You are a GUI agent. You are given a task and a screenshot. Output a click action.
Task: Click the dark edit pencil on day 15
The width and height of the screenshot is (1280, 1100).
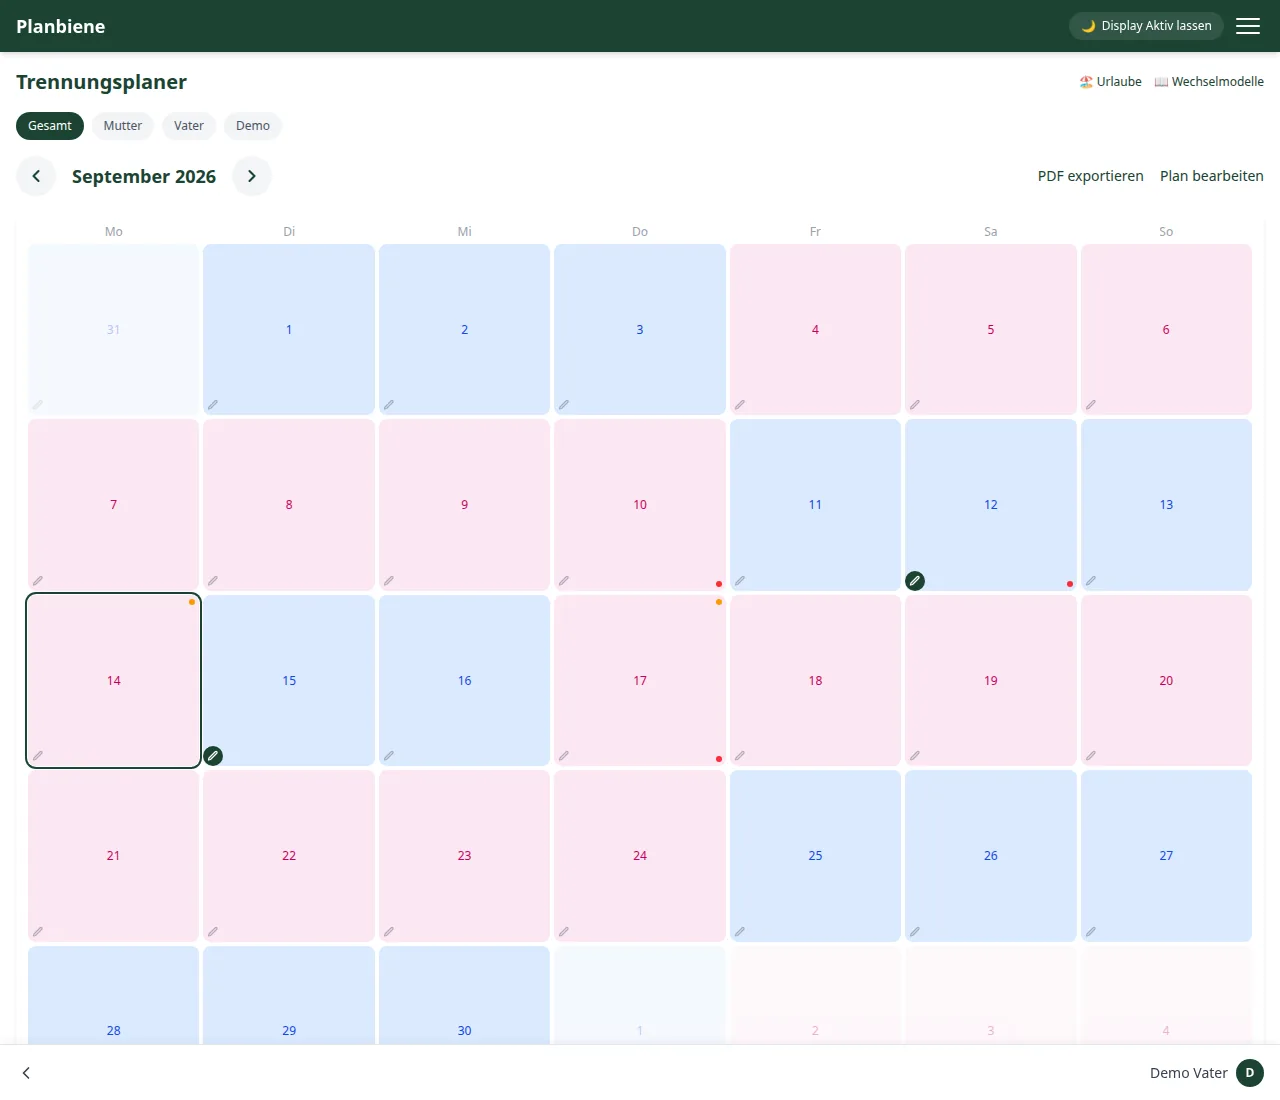pyautogui.click(x=213, y=756)
